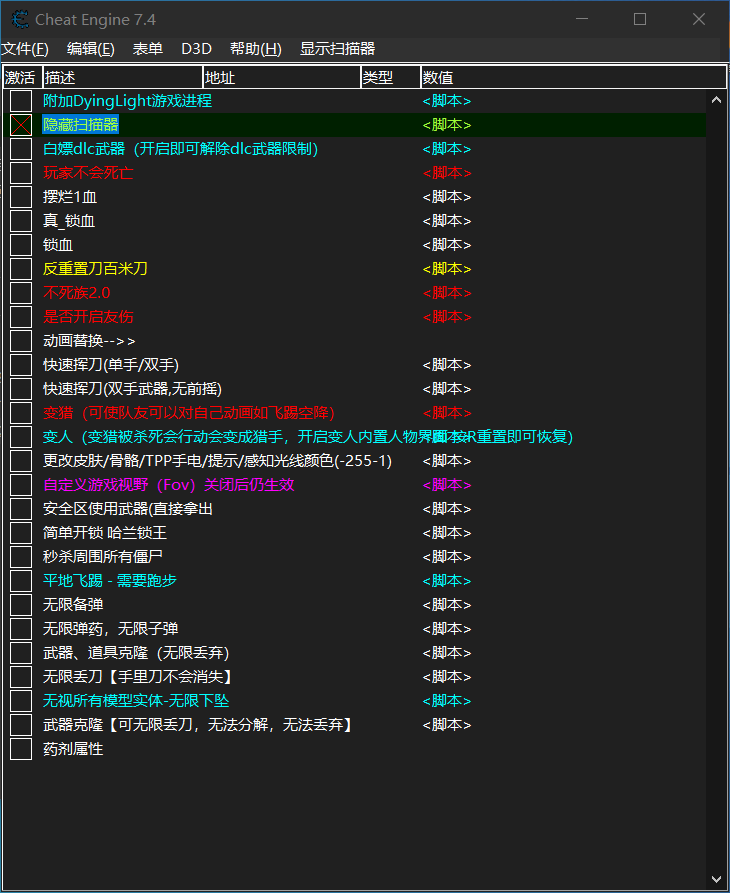730x893 pixels.
Task: Activate 武器、道具克隆 checkbox
Action: tap(21, 653)
